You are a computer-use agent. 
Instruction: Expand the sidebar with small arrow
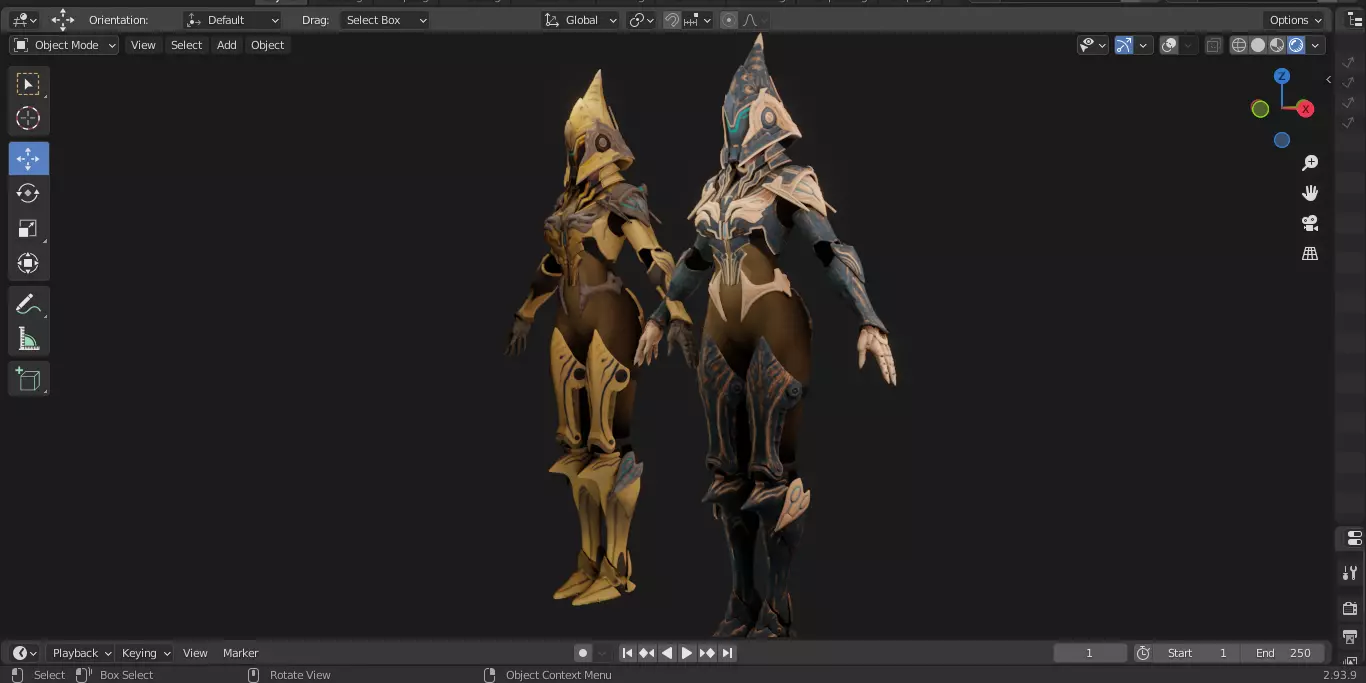click(1328, 79)
